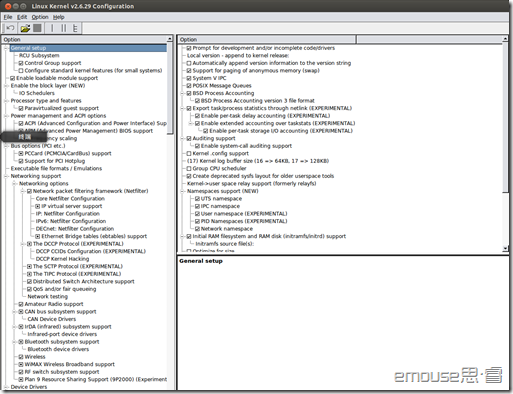Collapse Namespaces support (NEW) node
The height and width of the screenshot is (394, 513).
coord(183,191)
